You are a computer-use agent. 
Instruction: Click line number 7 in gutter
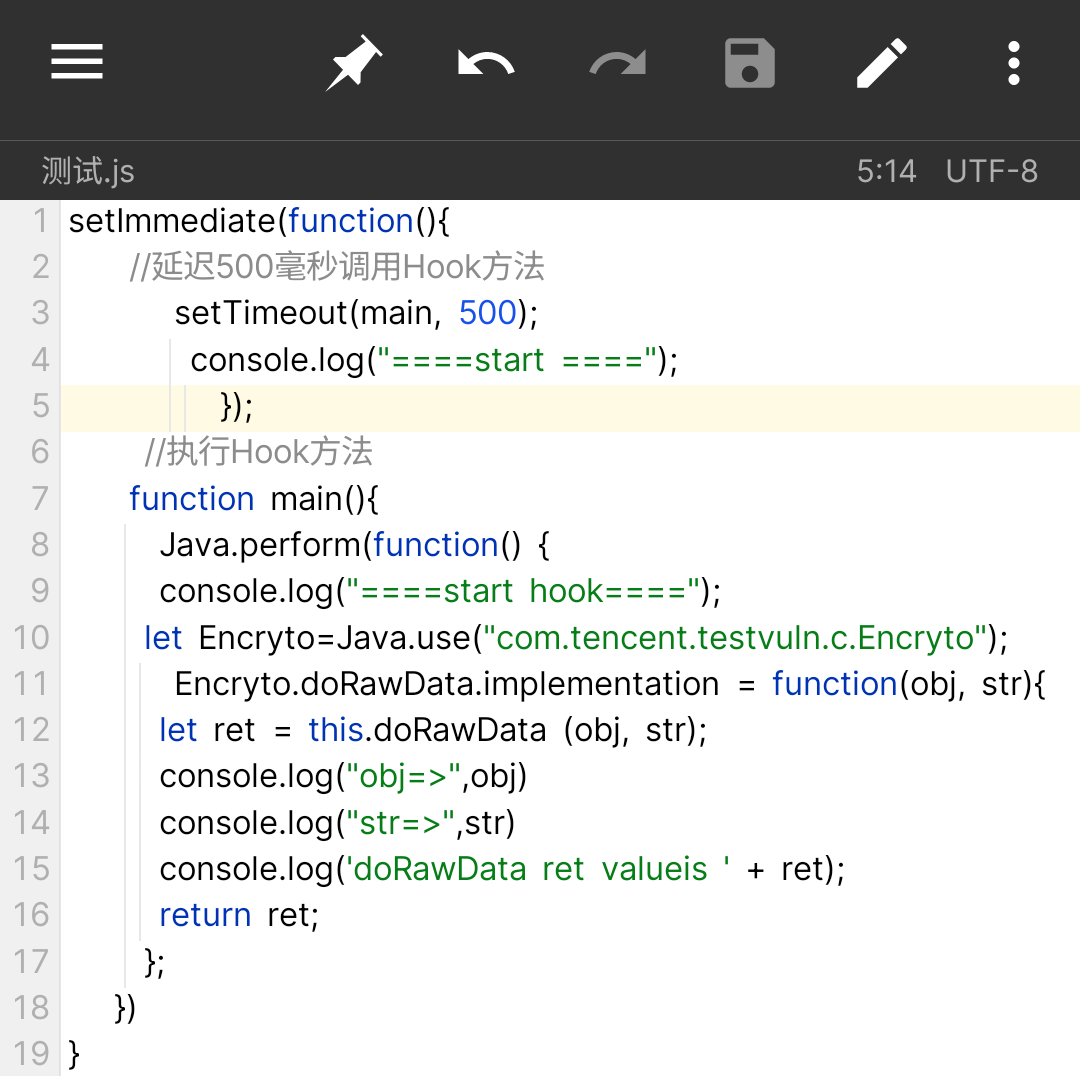click(40, 498)
